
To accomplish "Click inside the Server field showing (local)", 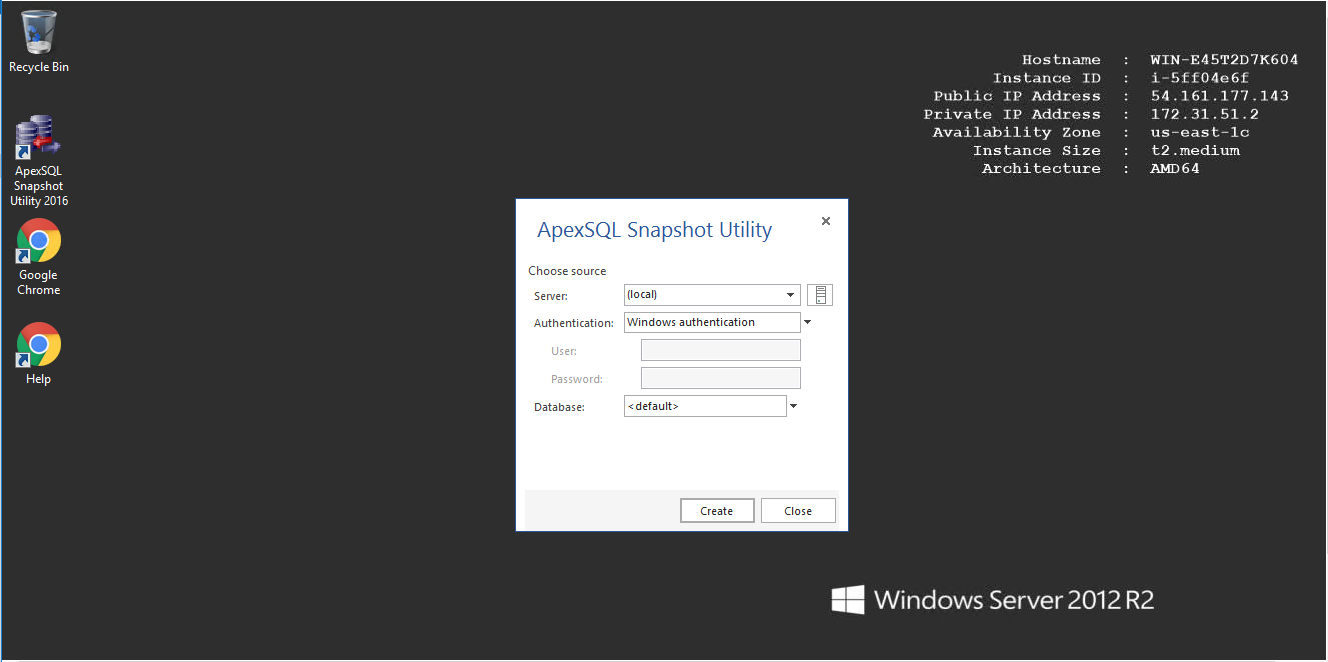I will click(x=702, y=295).
